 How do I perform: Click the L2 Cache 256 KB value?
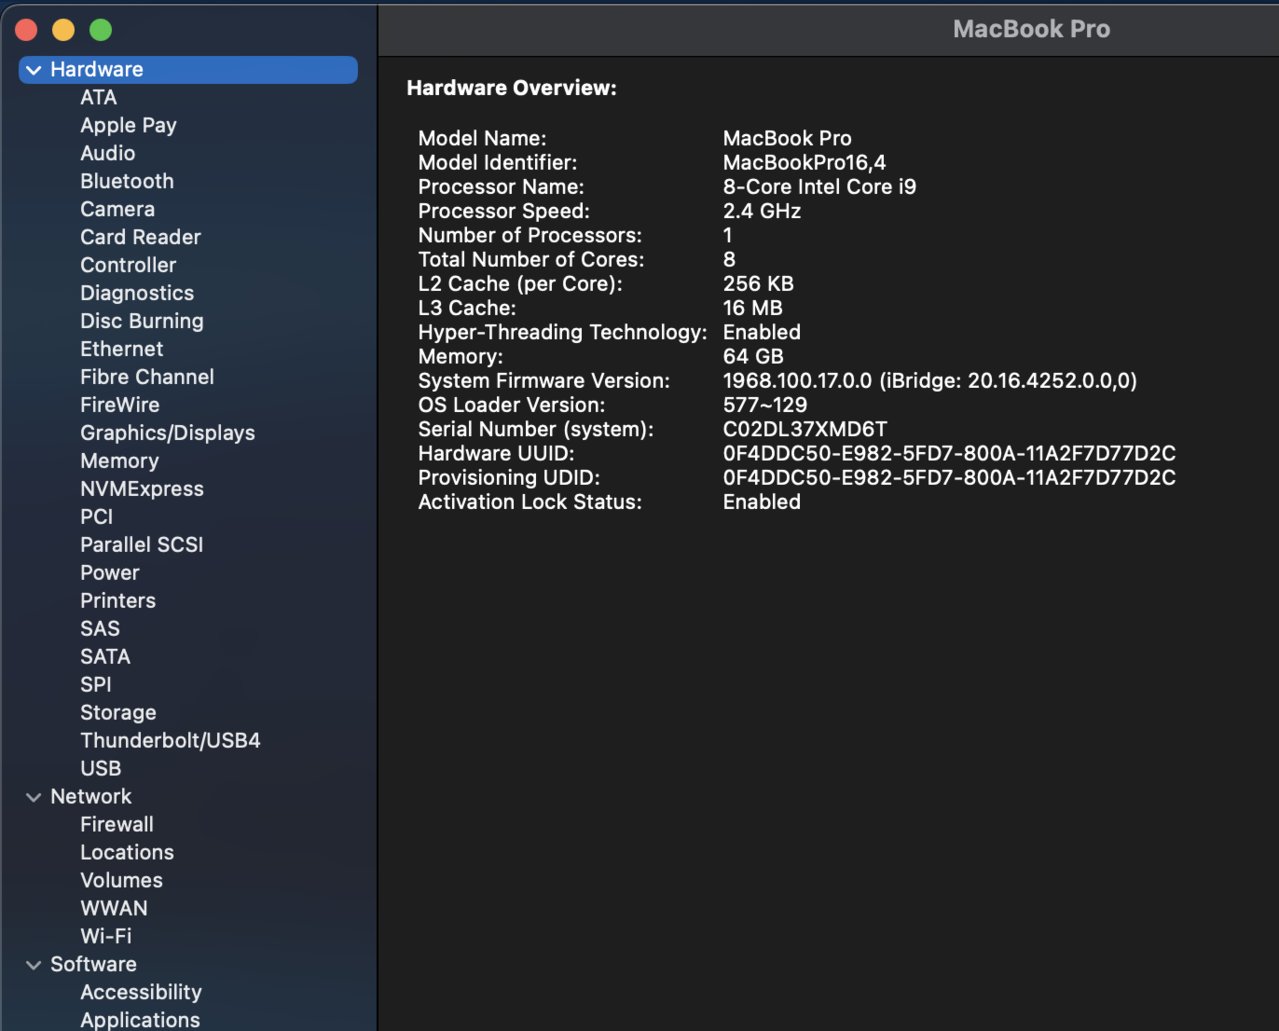pyautogui.click(x=758, y=284)
